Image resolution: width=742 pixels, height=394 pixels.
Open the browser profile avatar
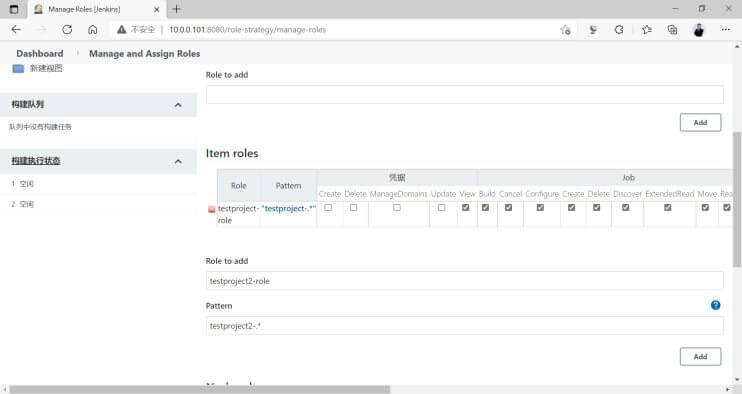coord(699,30)
